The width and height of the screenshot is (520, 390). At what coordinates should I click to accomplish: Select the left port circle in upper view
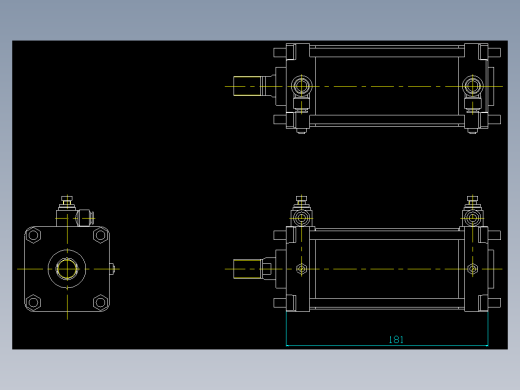(301, 86)
